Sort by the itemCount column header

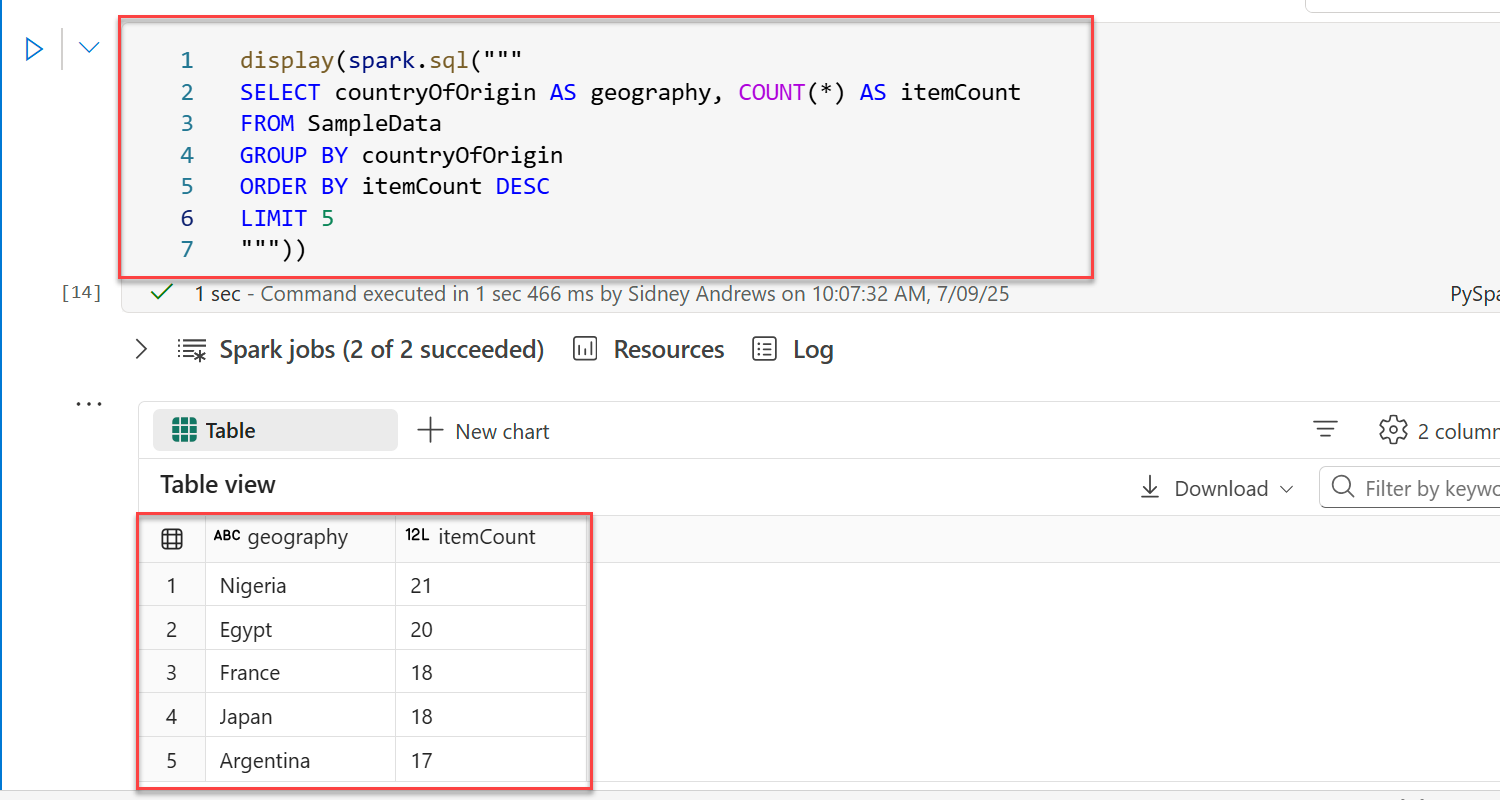tap(490, 537)
